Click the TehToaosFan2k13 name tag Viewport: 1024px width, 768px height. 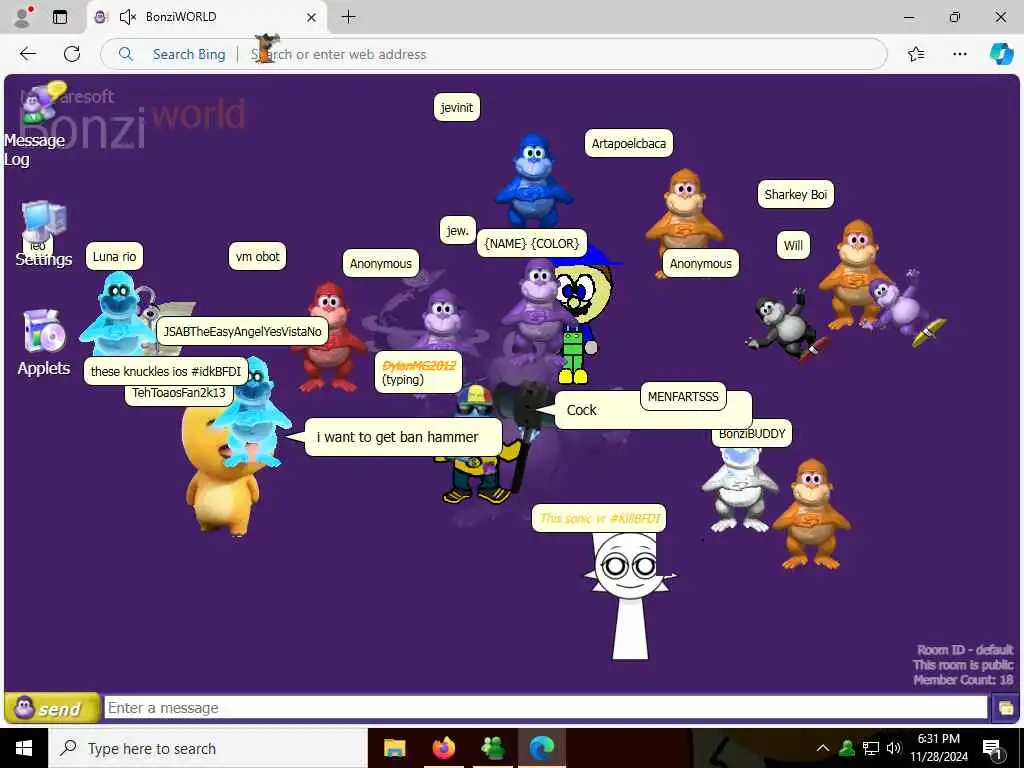tap(178, 393)
